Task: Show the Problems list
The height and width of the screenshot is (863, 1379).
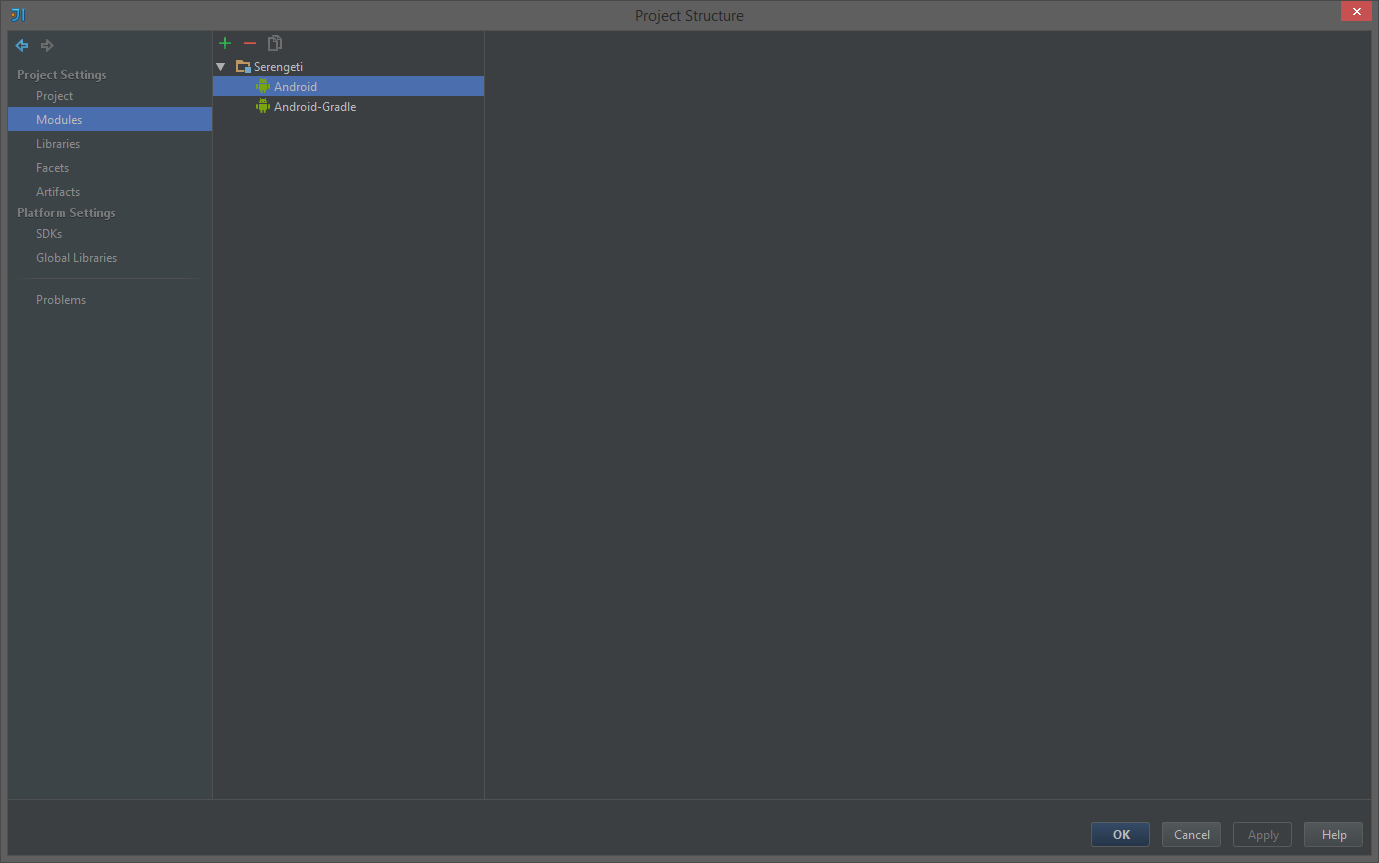Action: (110, 300)
